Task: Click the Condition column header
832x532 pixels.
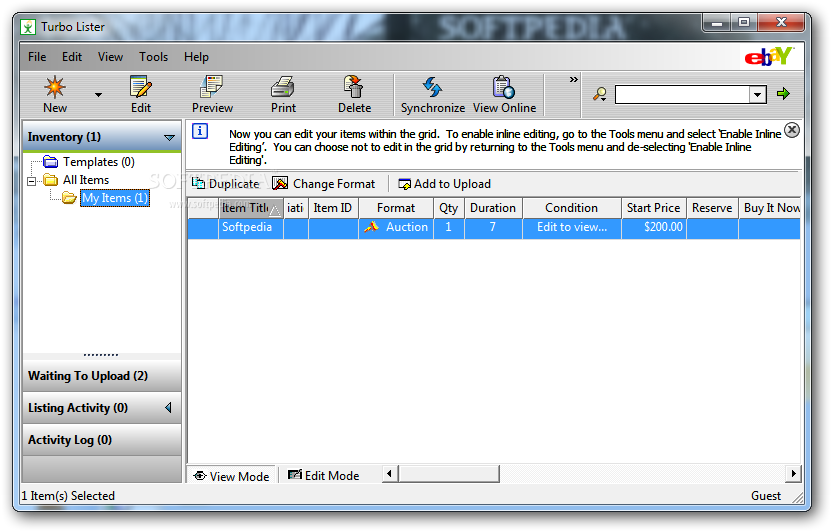Action: 571,208
